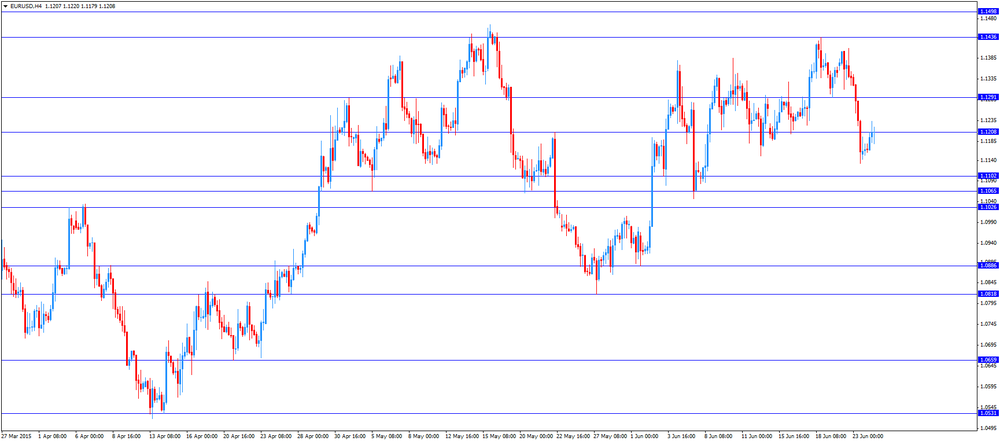Select the 1.0818 horizontal line price label

point(987,294)
